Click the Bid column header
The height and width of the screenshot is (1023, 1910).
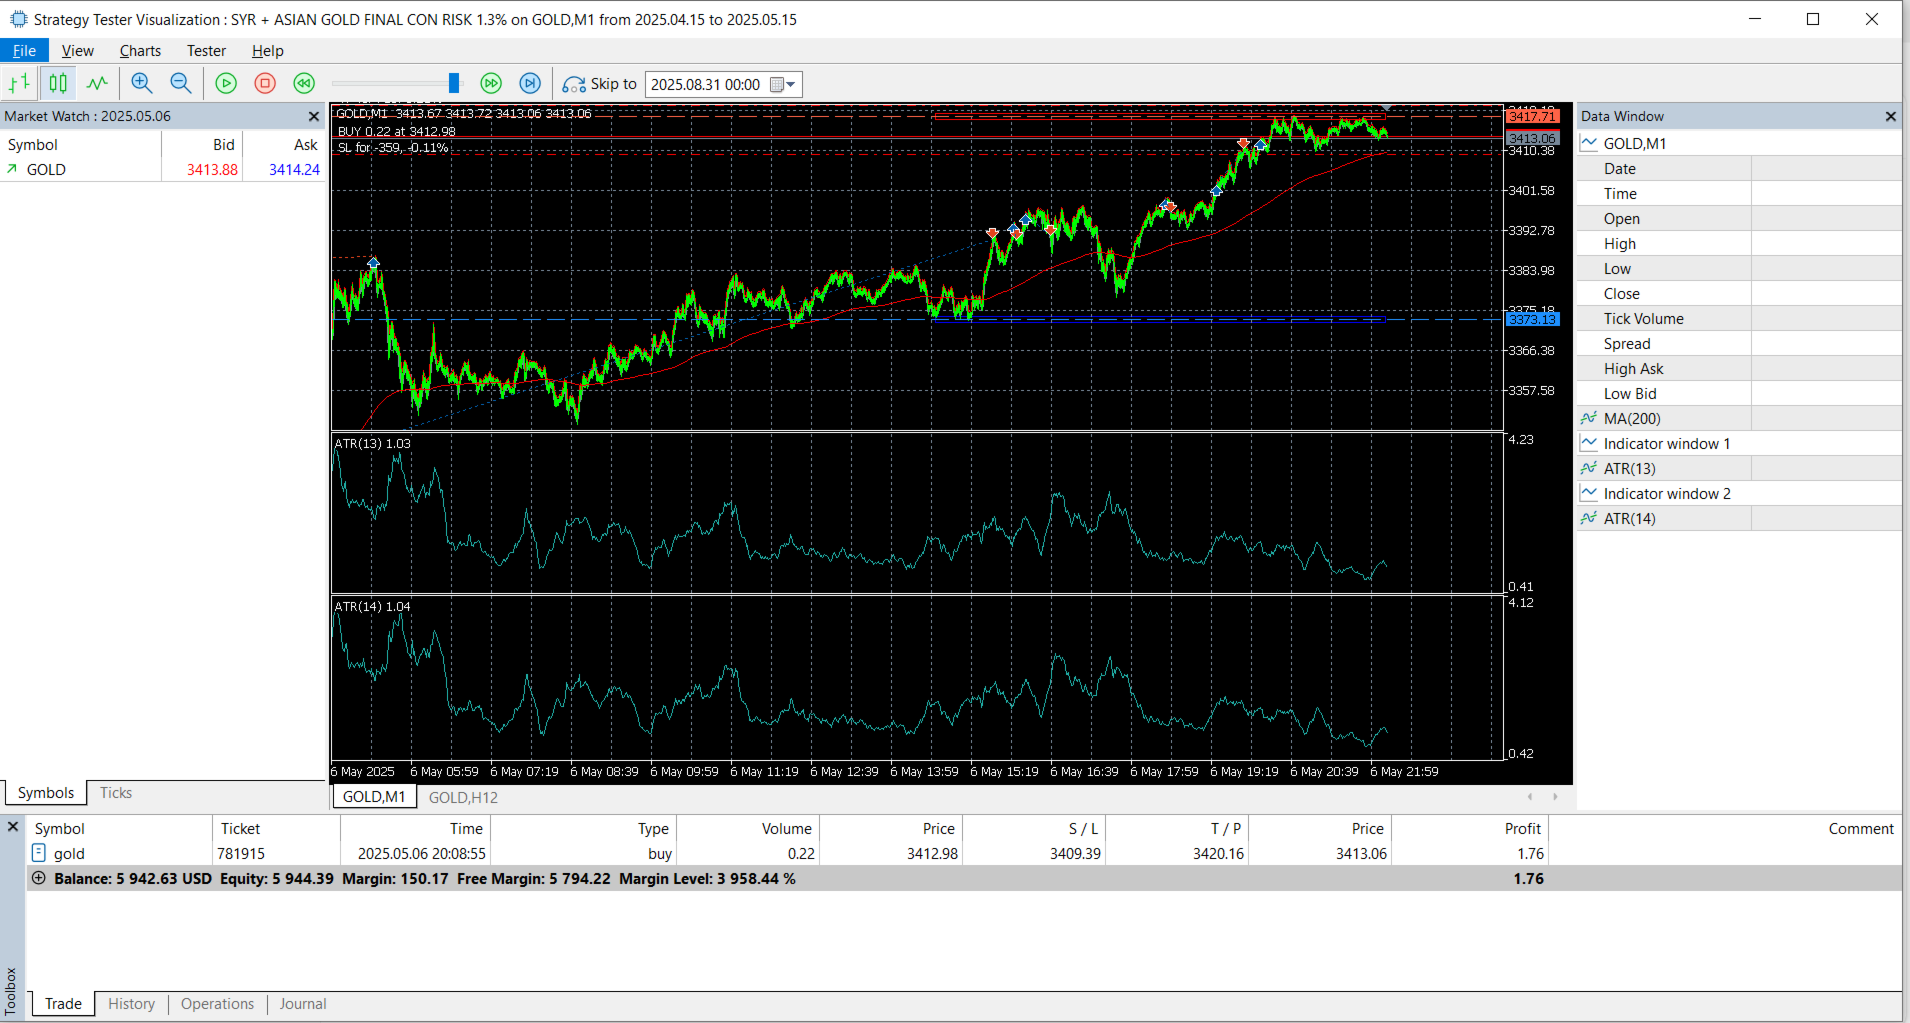point(202,145)
